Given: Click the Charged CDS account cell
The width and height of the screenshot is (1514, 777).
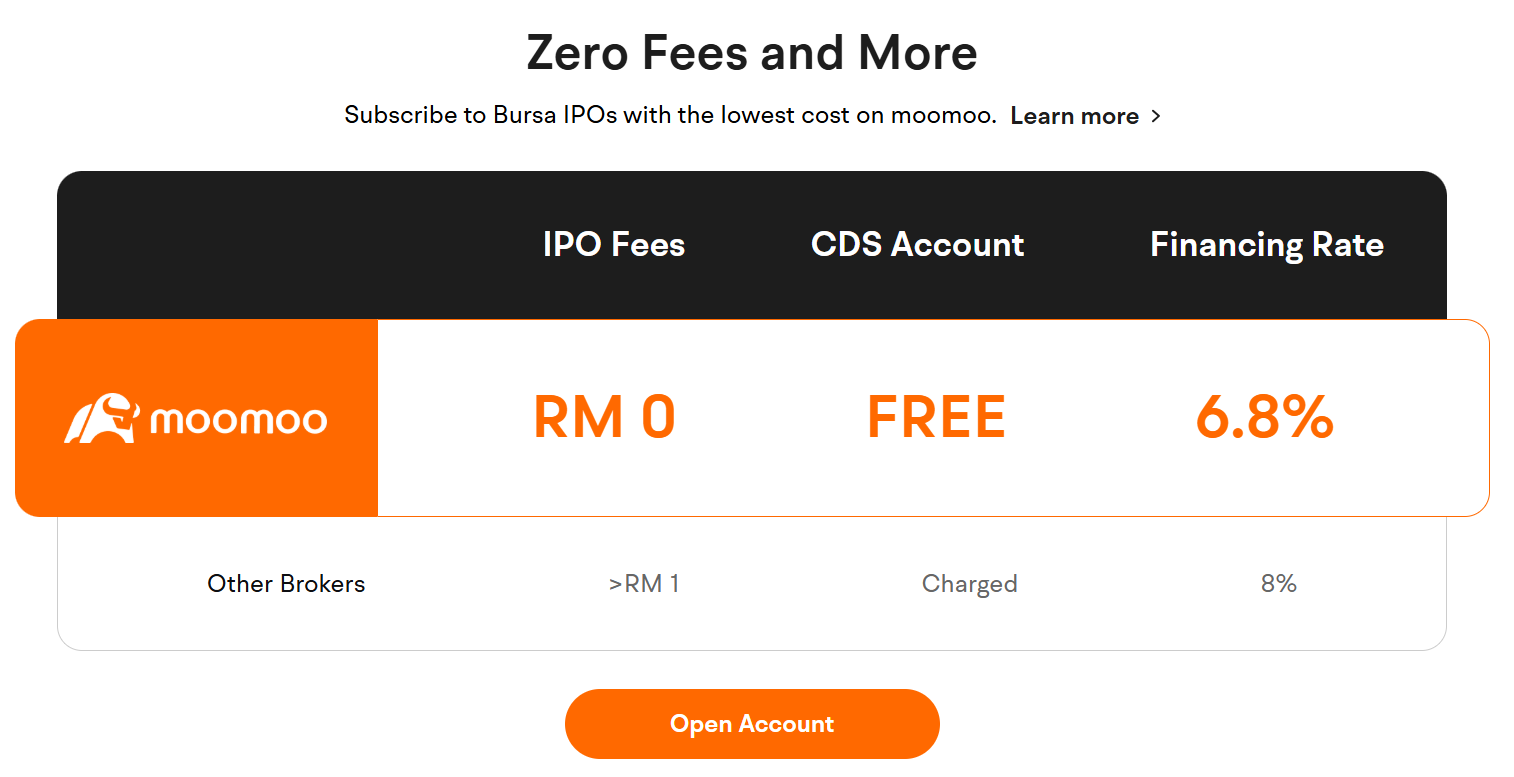Looking at the screenshot, I should (970, 584).
